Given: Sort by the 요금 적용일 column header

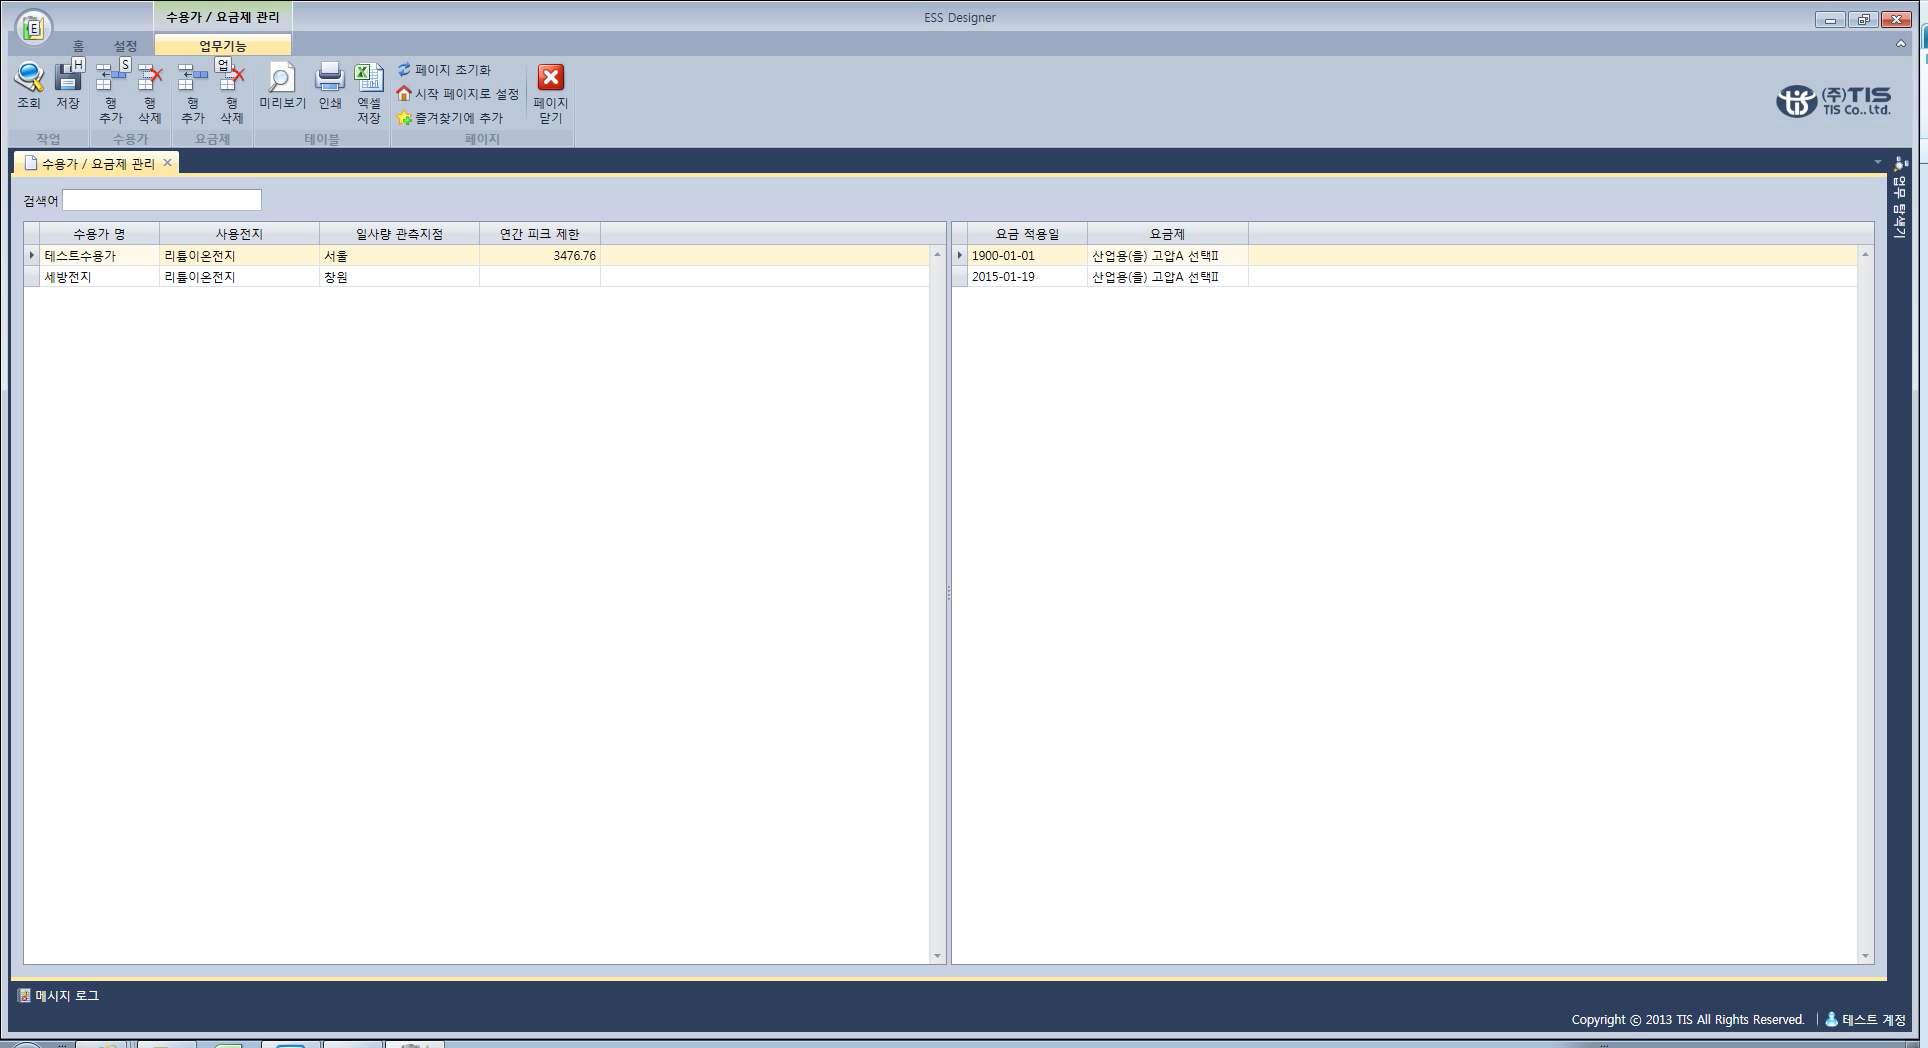Looking at the screenshot, I should 1027,234.
